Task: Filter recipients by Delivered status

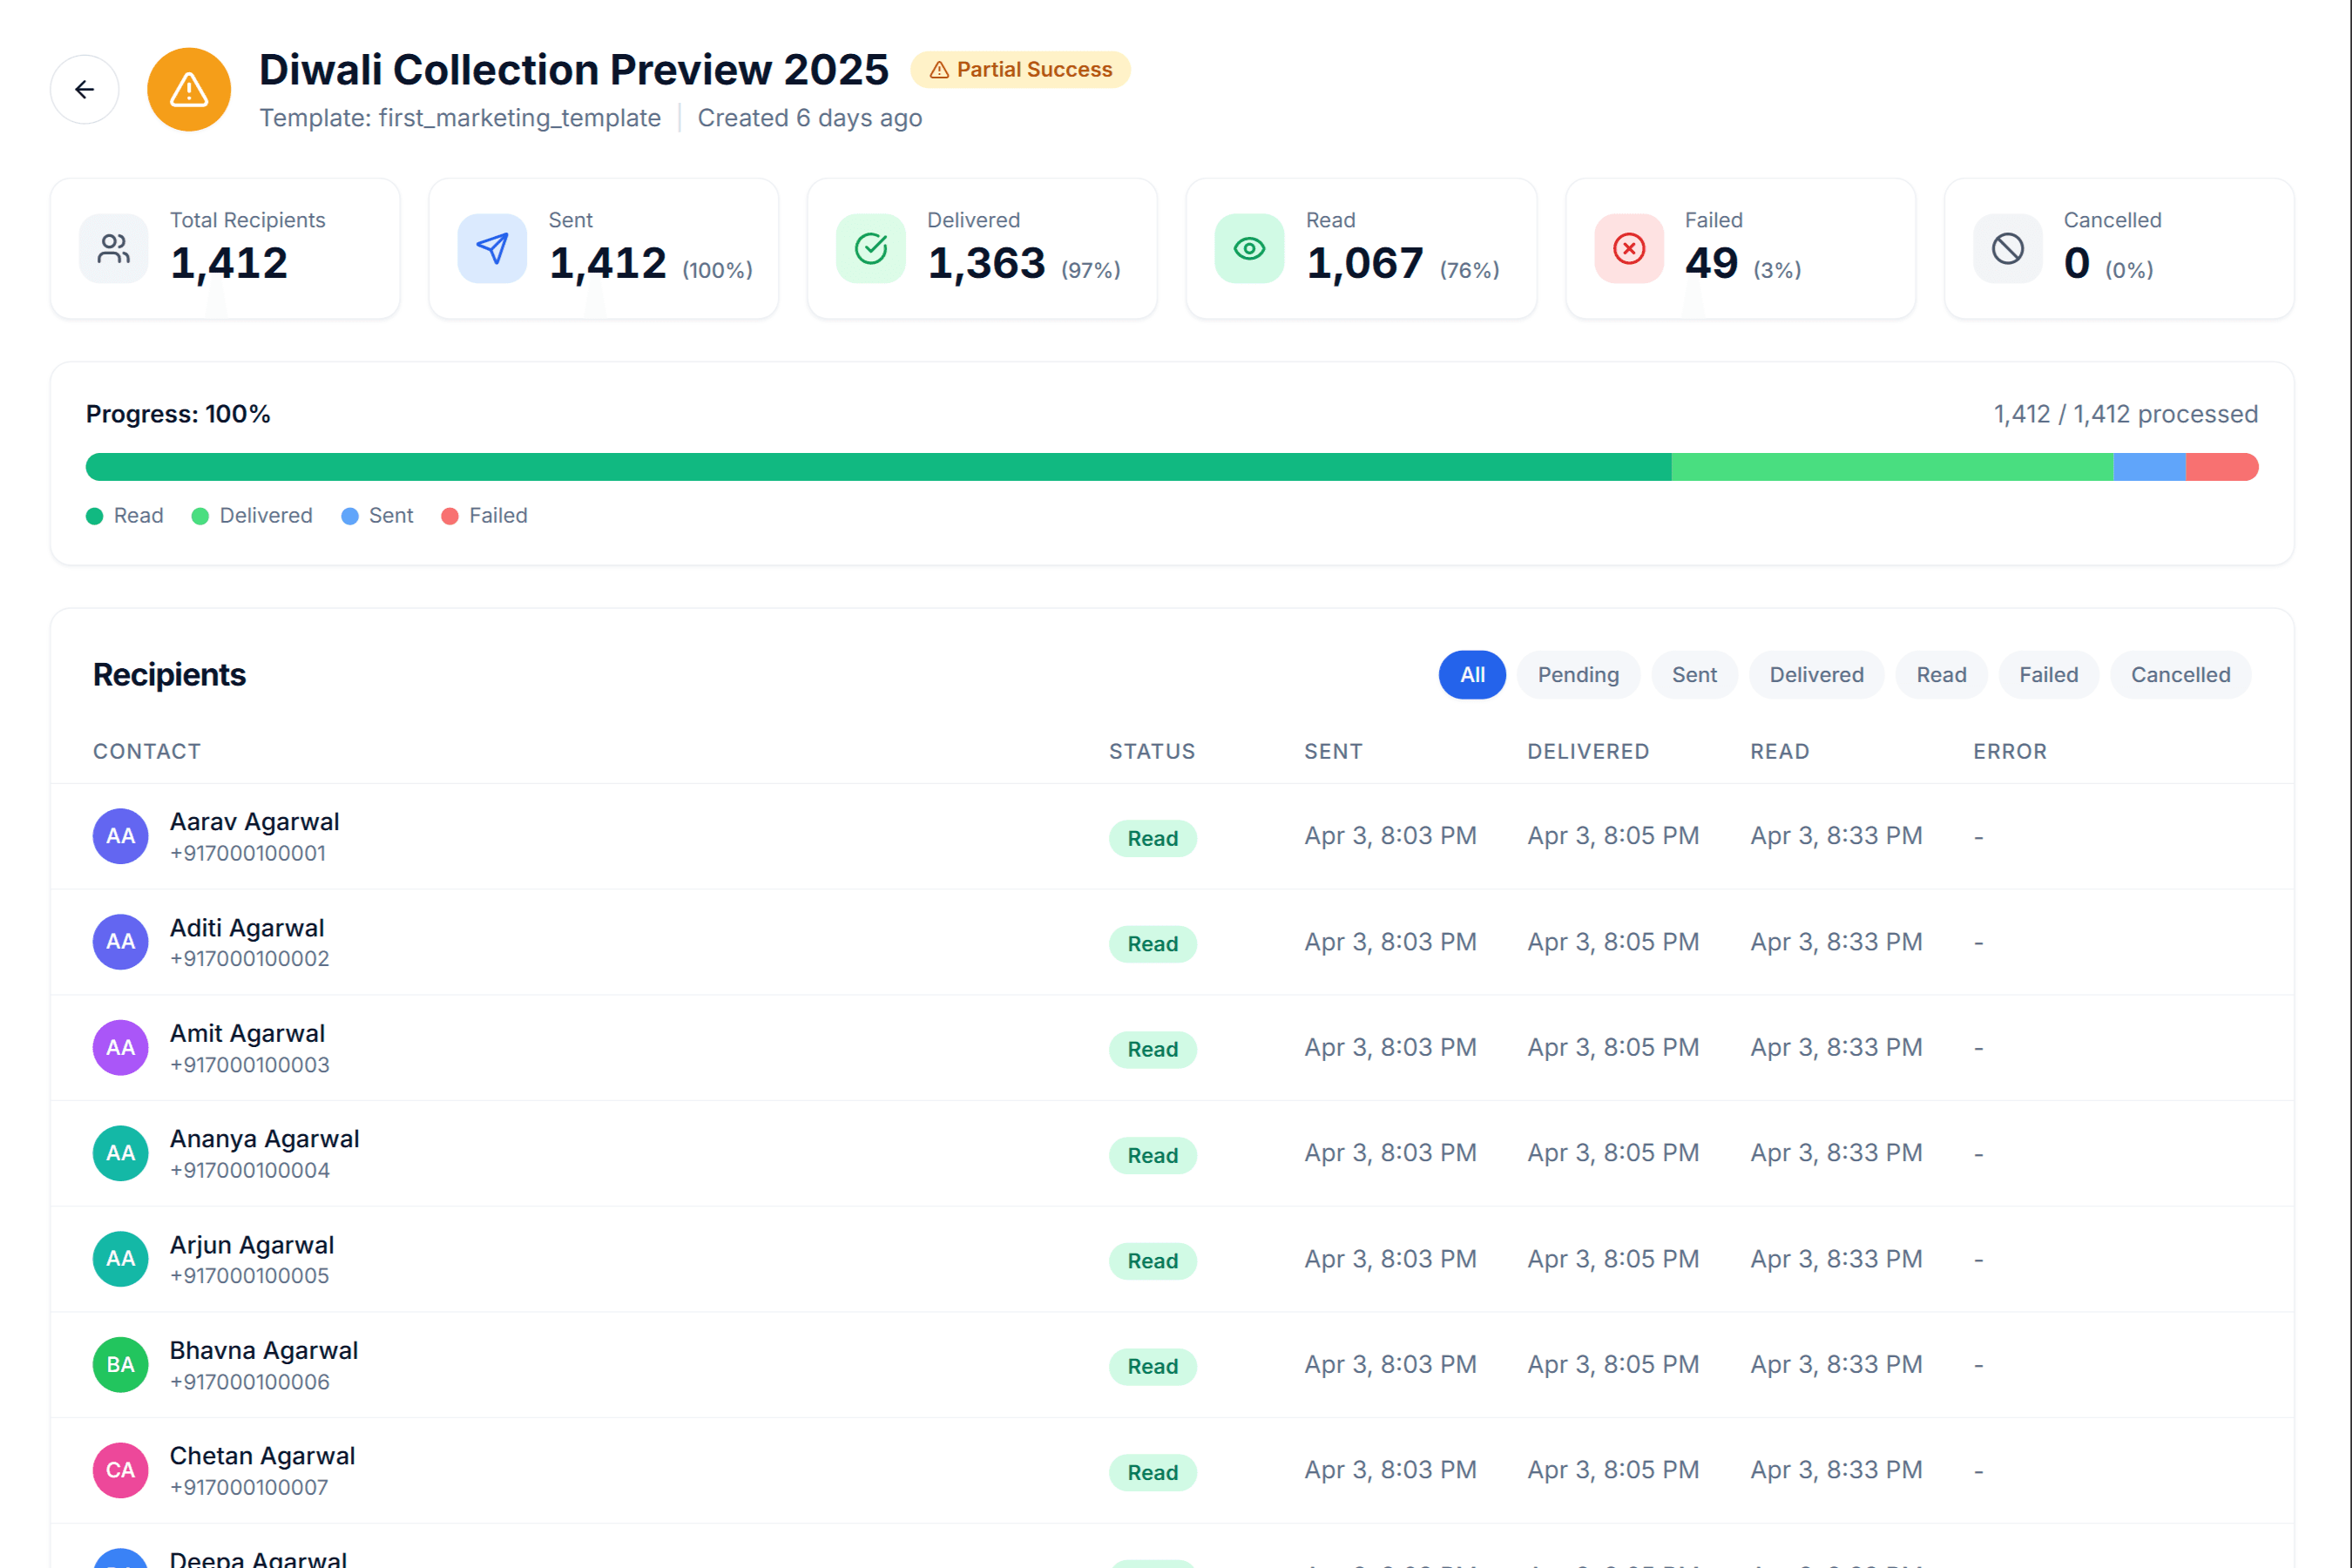Action: tap(1816, 675)
